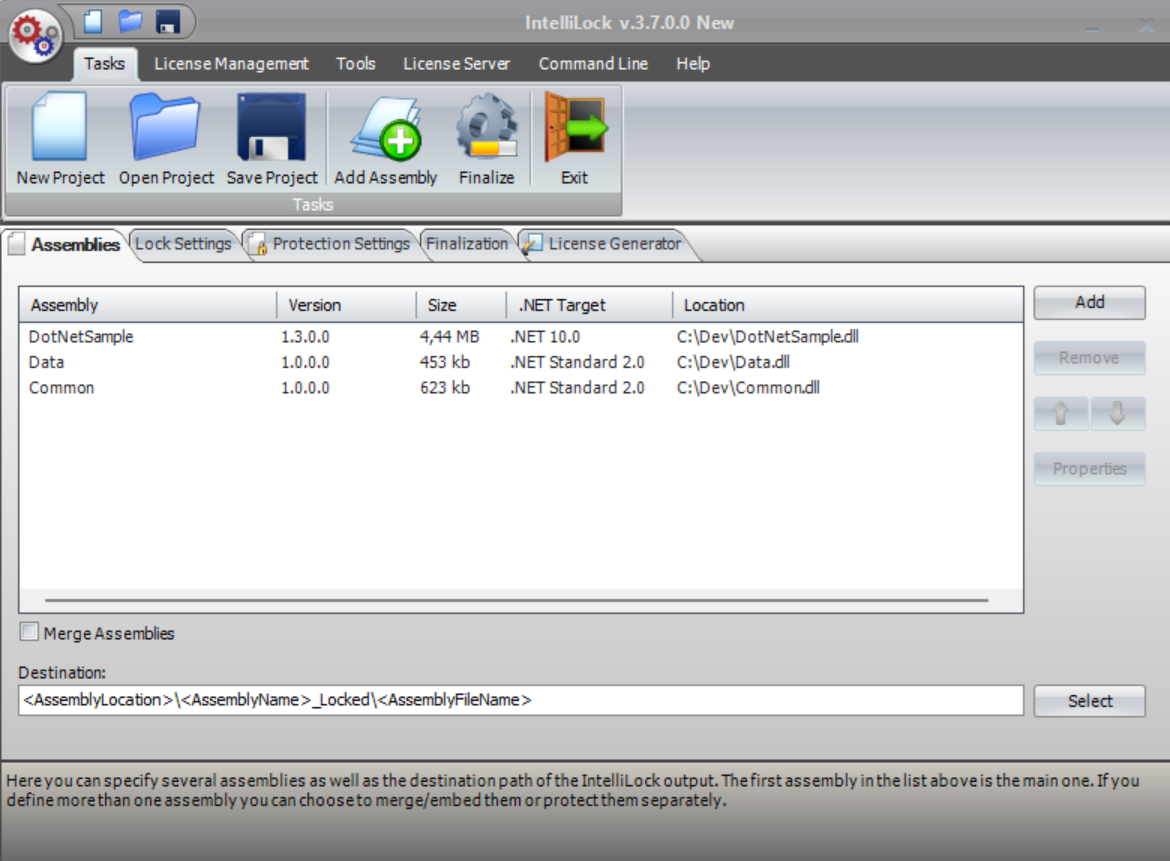Image resolution: width=1170 pixels, height=861 pixels.
Task: Click the 623 kb size cell
Action: [445, 387]
